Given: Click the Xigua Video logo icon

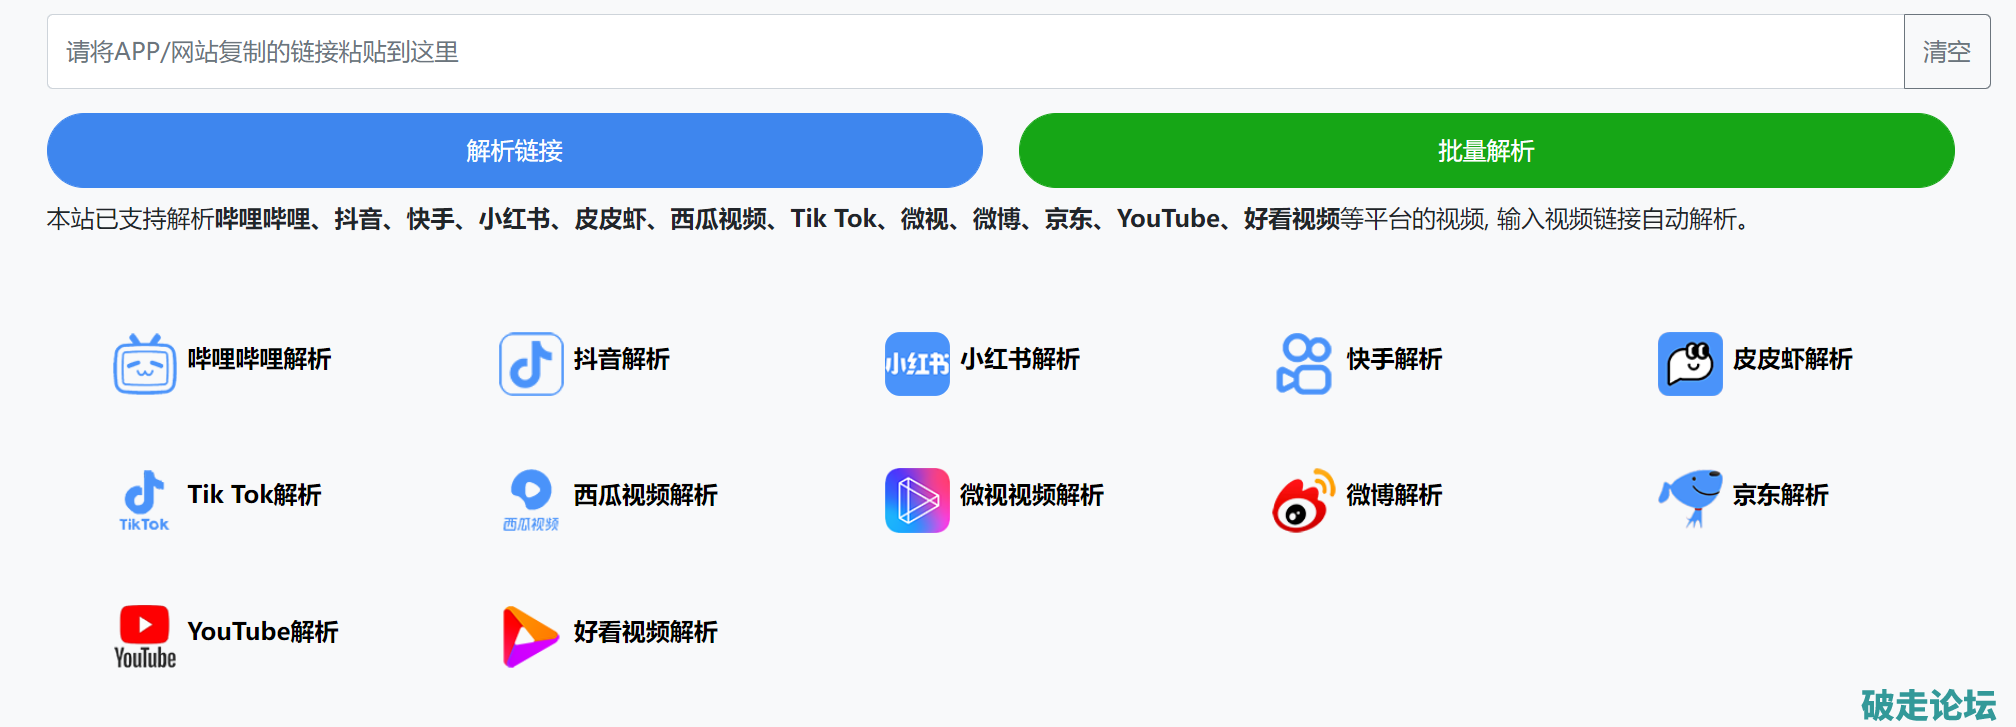Looking at the screenshot, I should click(531, 500).
